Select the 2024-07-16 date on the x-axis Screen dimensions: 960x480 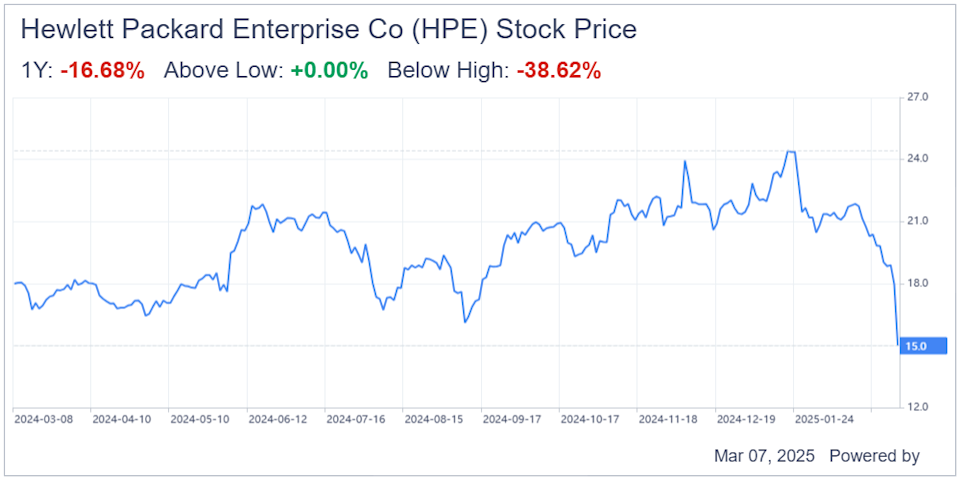(356, 419)
